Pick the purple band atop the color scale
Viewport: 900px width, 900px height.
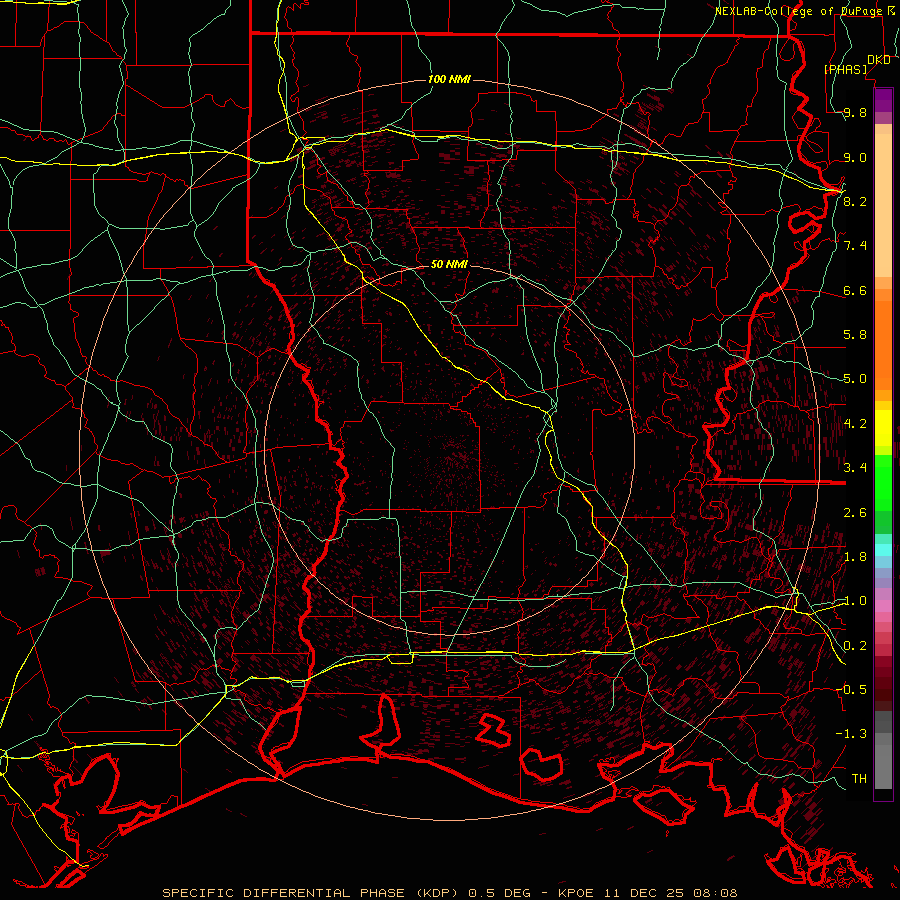click(x=883, y=100)
